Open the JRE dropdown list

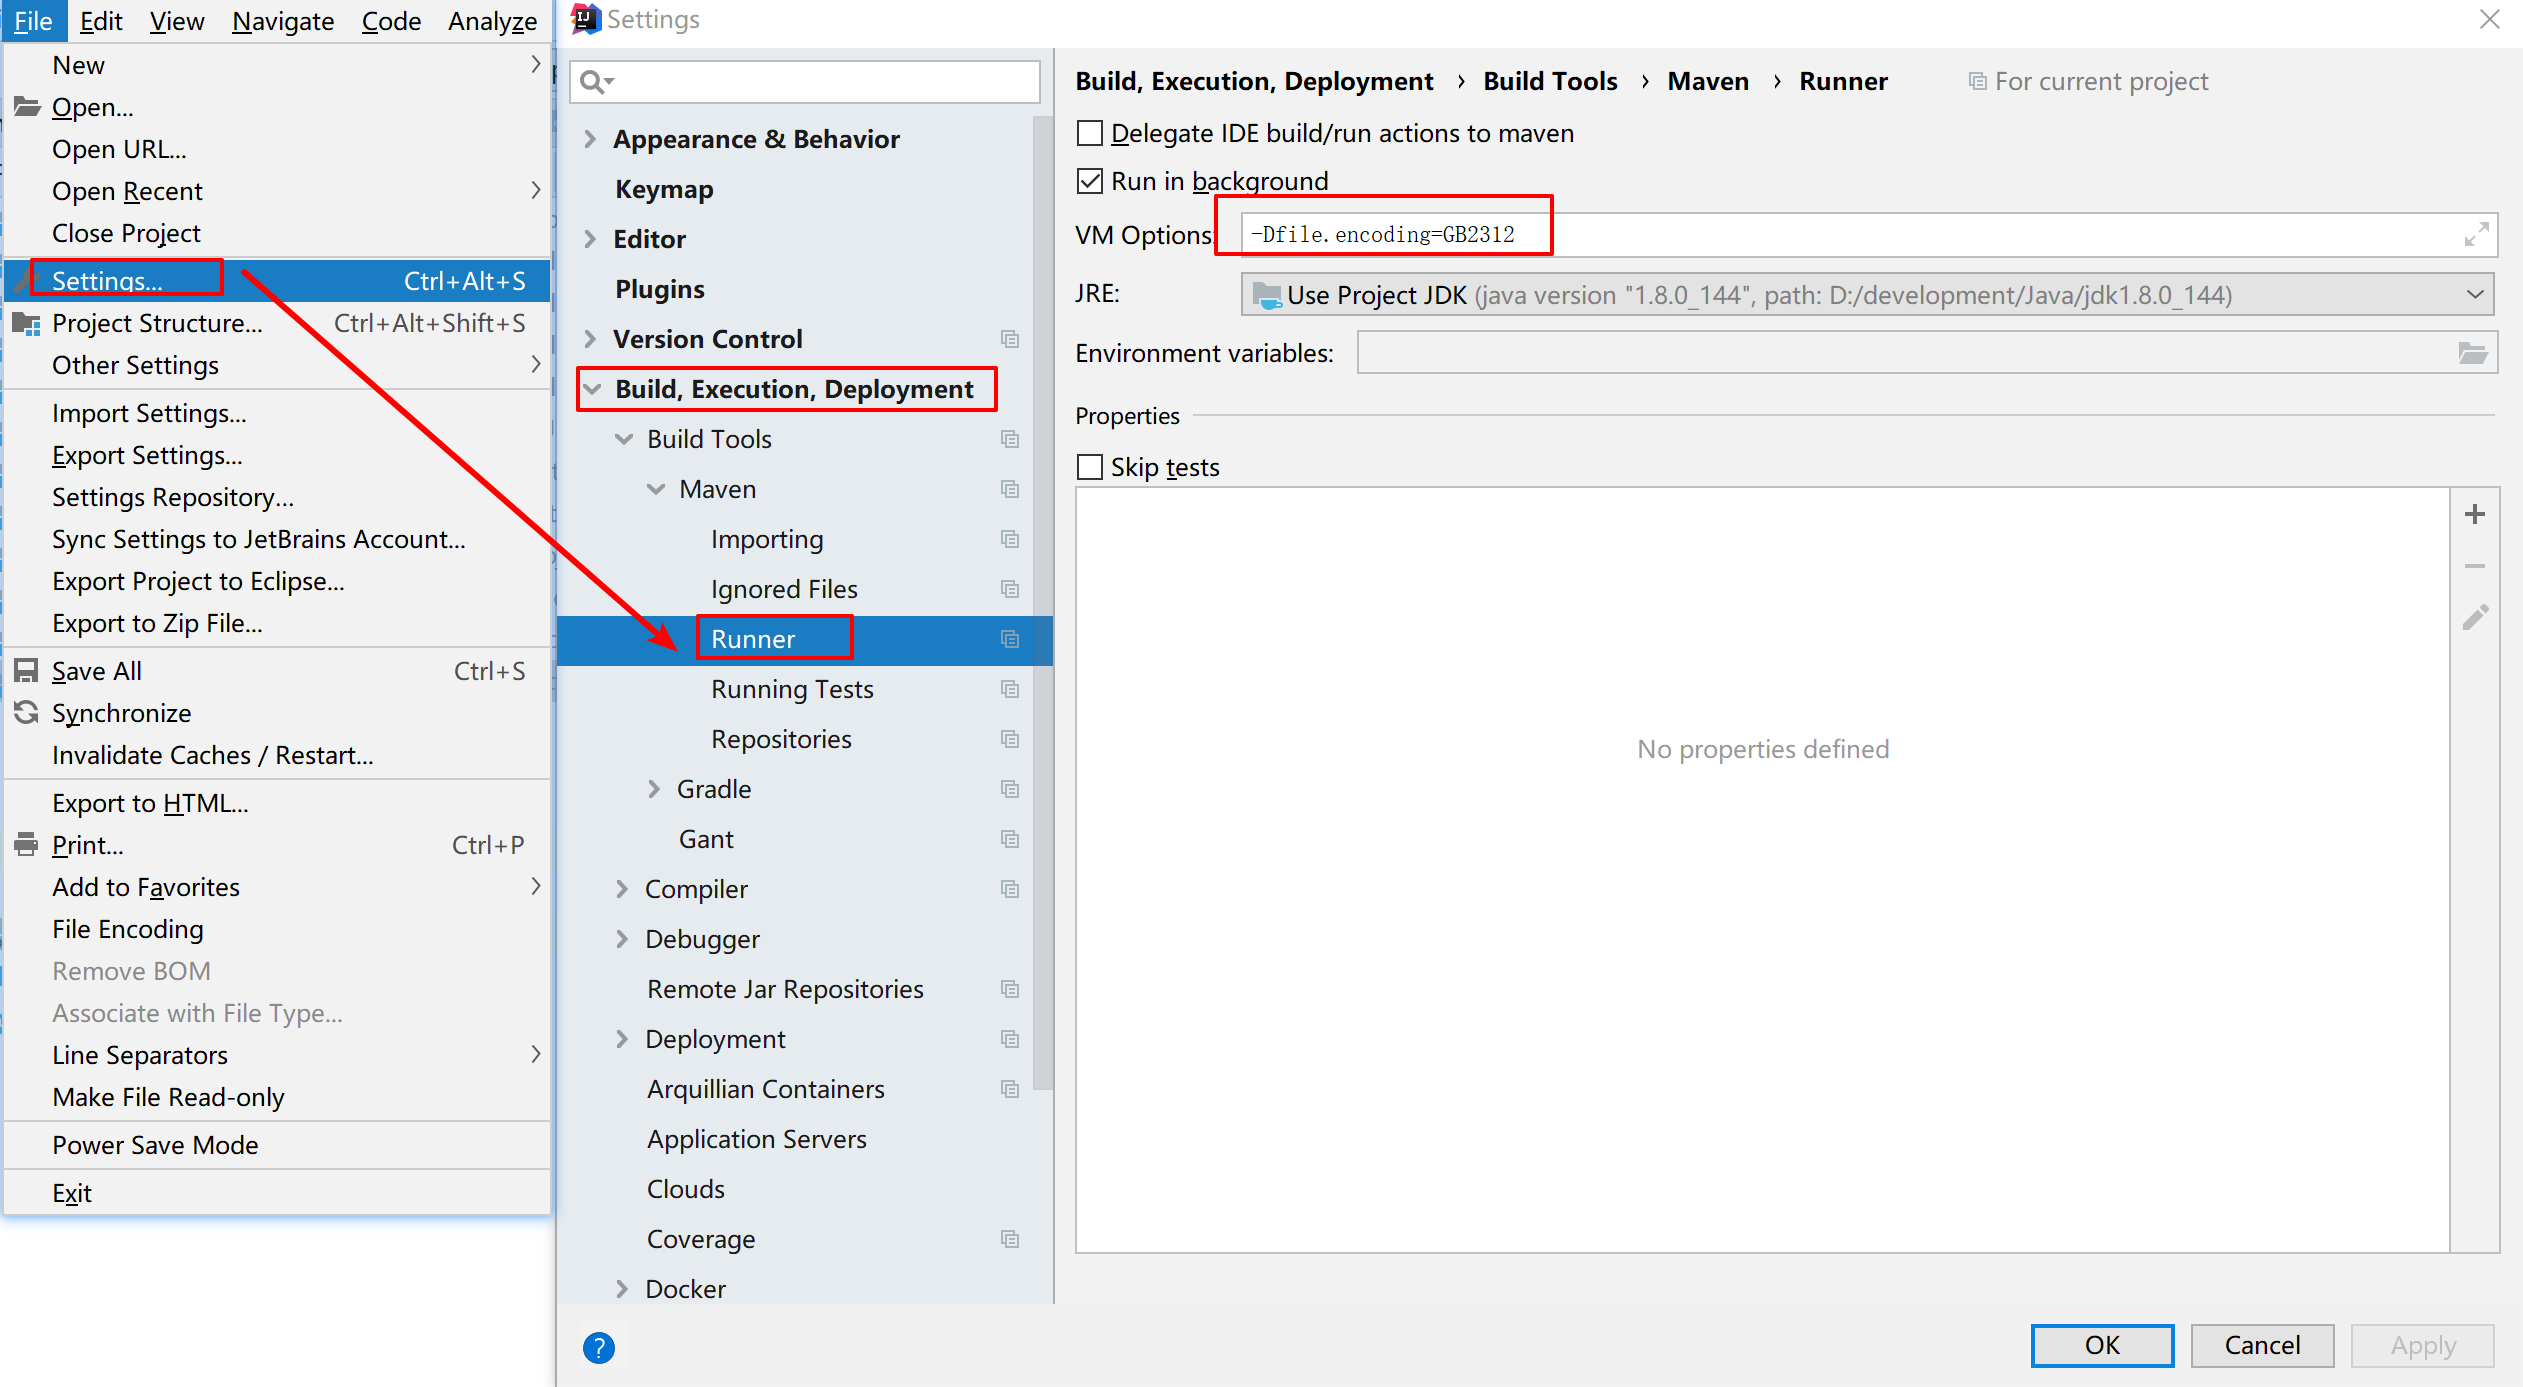point(2474,295)
